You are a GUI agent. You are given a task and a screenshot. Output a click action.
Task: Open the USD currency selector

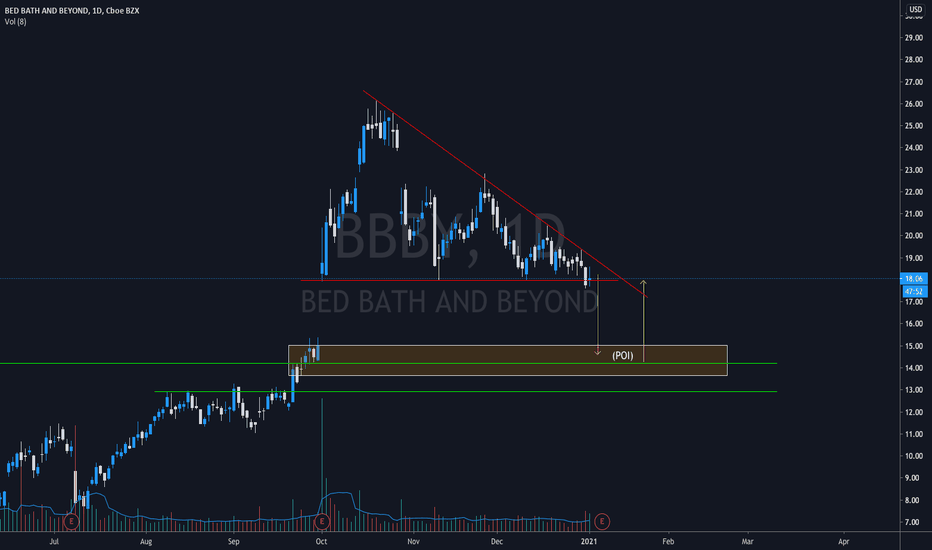click(915, 9)
